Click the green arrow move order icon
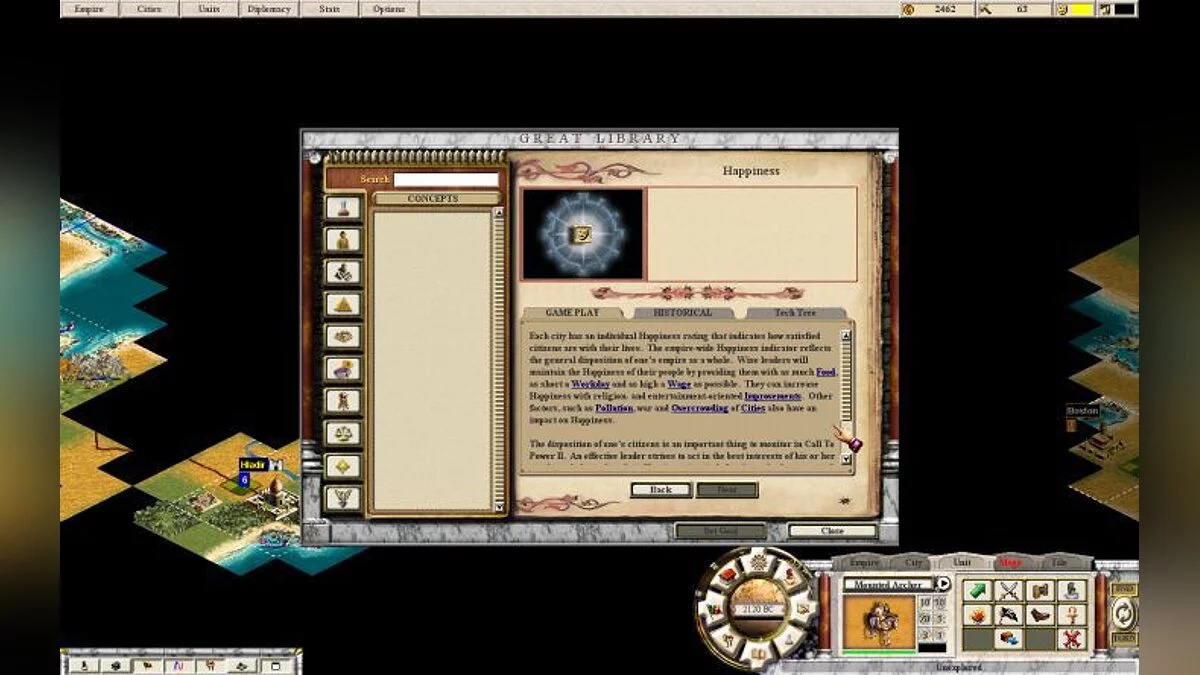This screenshot has height=675, width=1200. (977, 591)
